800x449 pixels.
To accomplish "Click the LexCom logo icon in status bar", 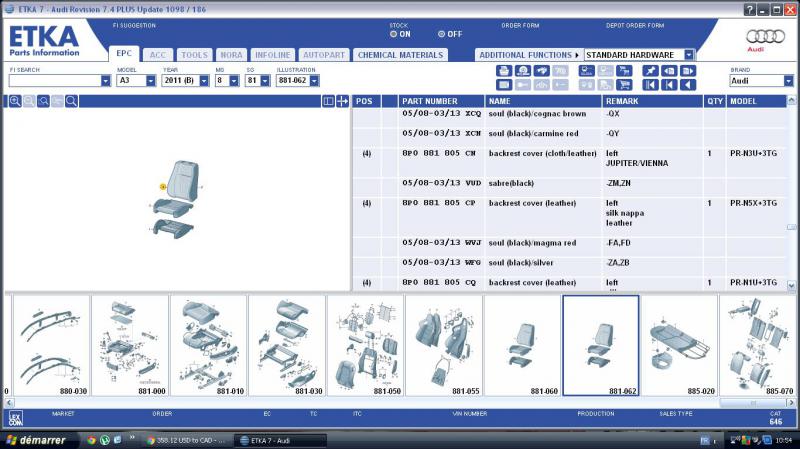I will pos(16,418).
